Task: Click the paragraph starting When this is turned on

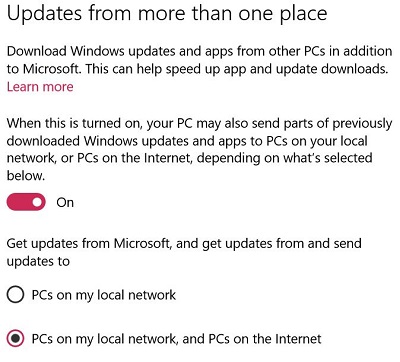Action: [199, 149]
